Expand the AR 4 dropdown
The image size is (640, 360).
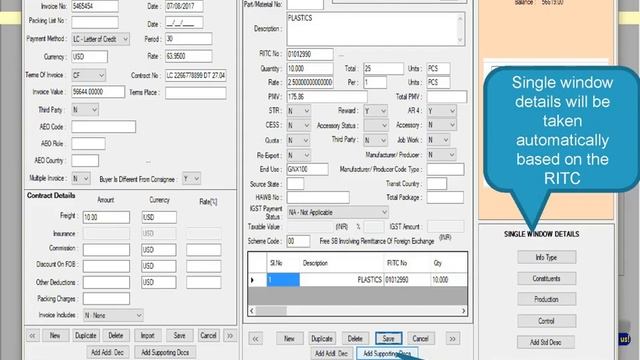(x=442, y=111)
